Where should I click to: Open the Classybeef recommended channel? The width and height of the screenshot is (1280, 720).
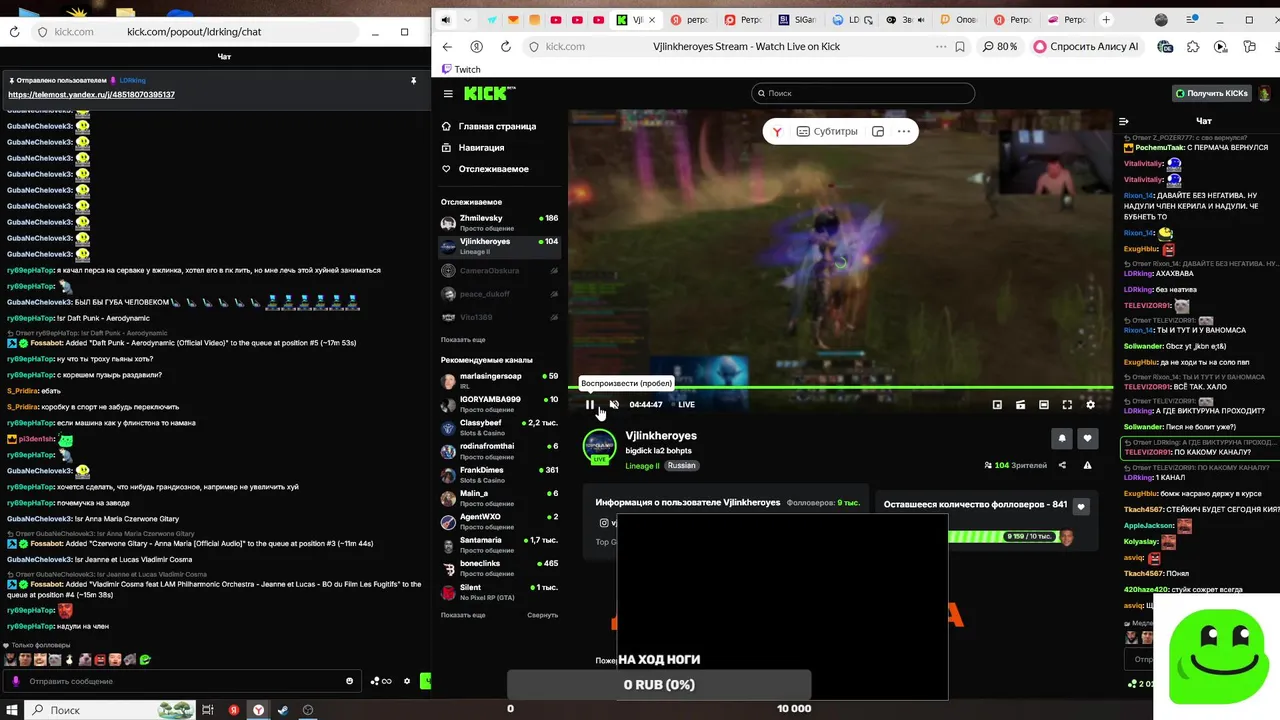(500, 427)
